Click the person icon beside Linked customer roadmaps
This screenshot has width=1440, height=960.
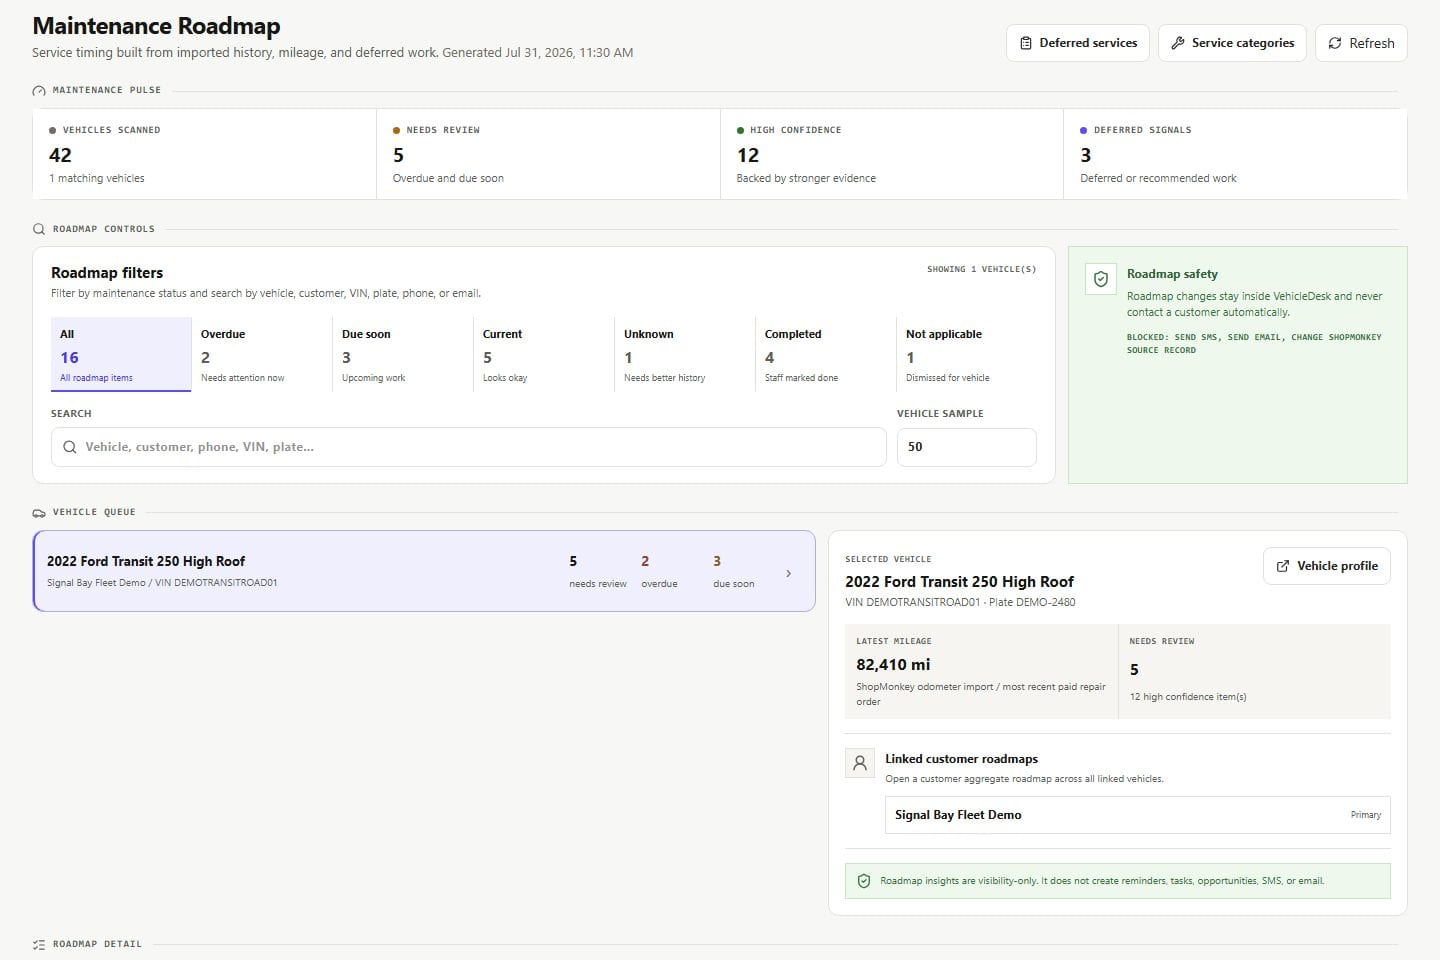coord(860,764)
